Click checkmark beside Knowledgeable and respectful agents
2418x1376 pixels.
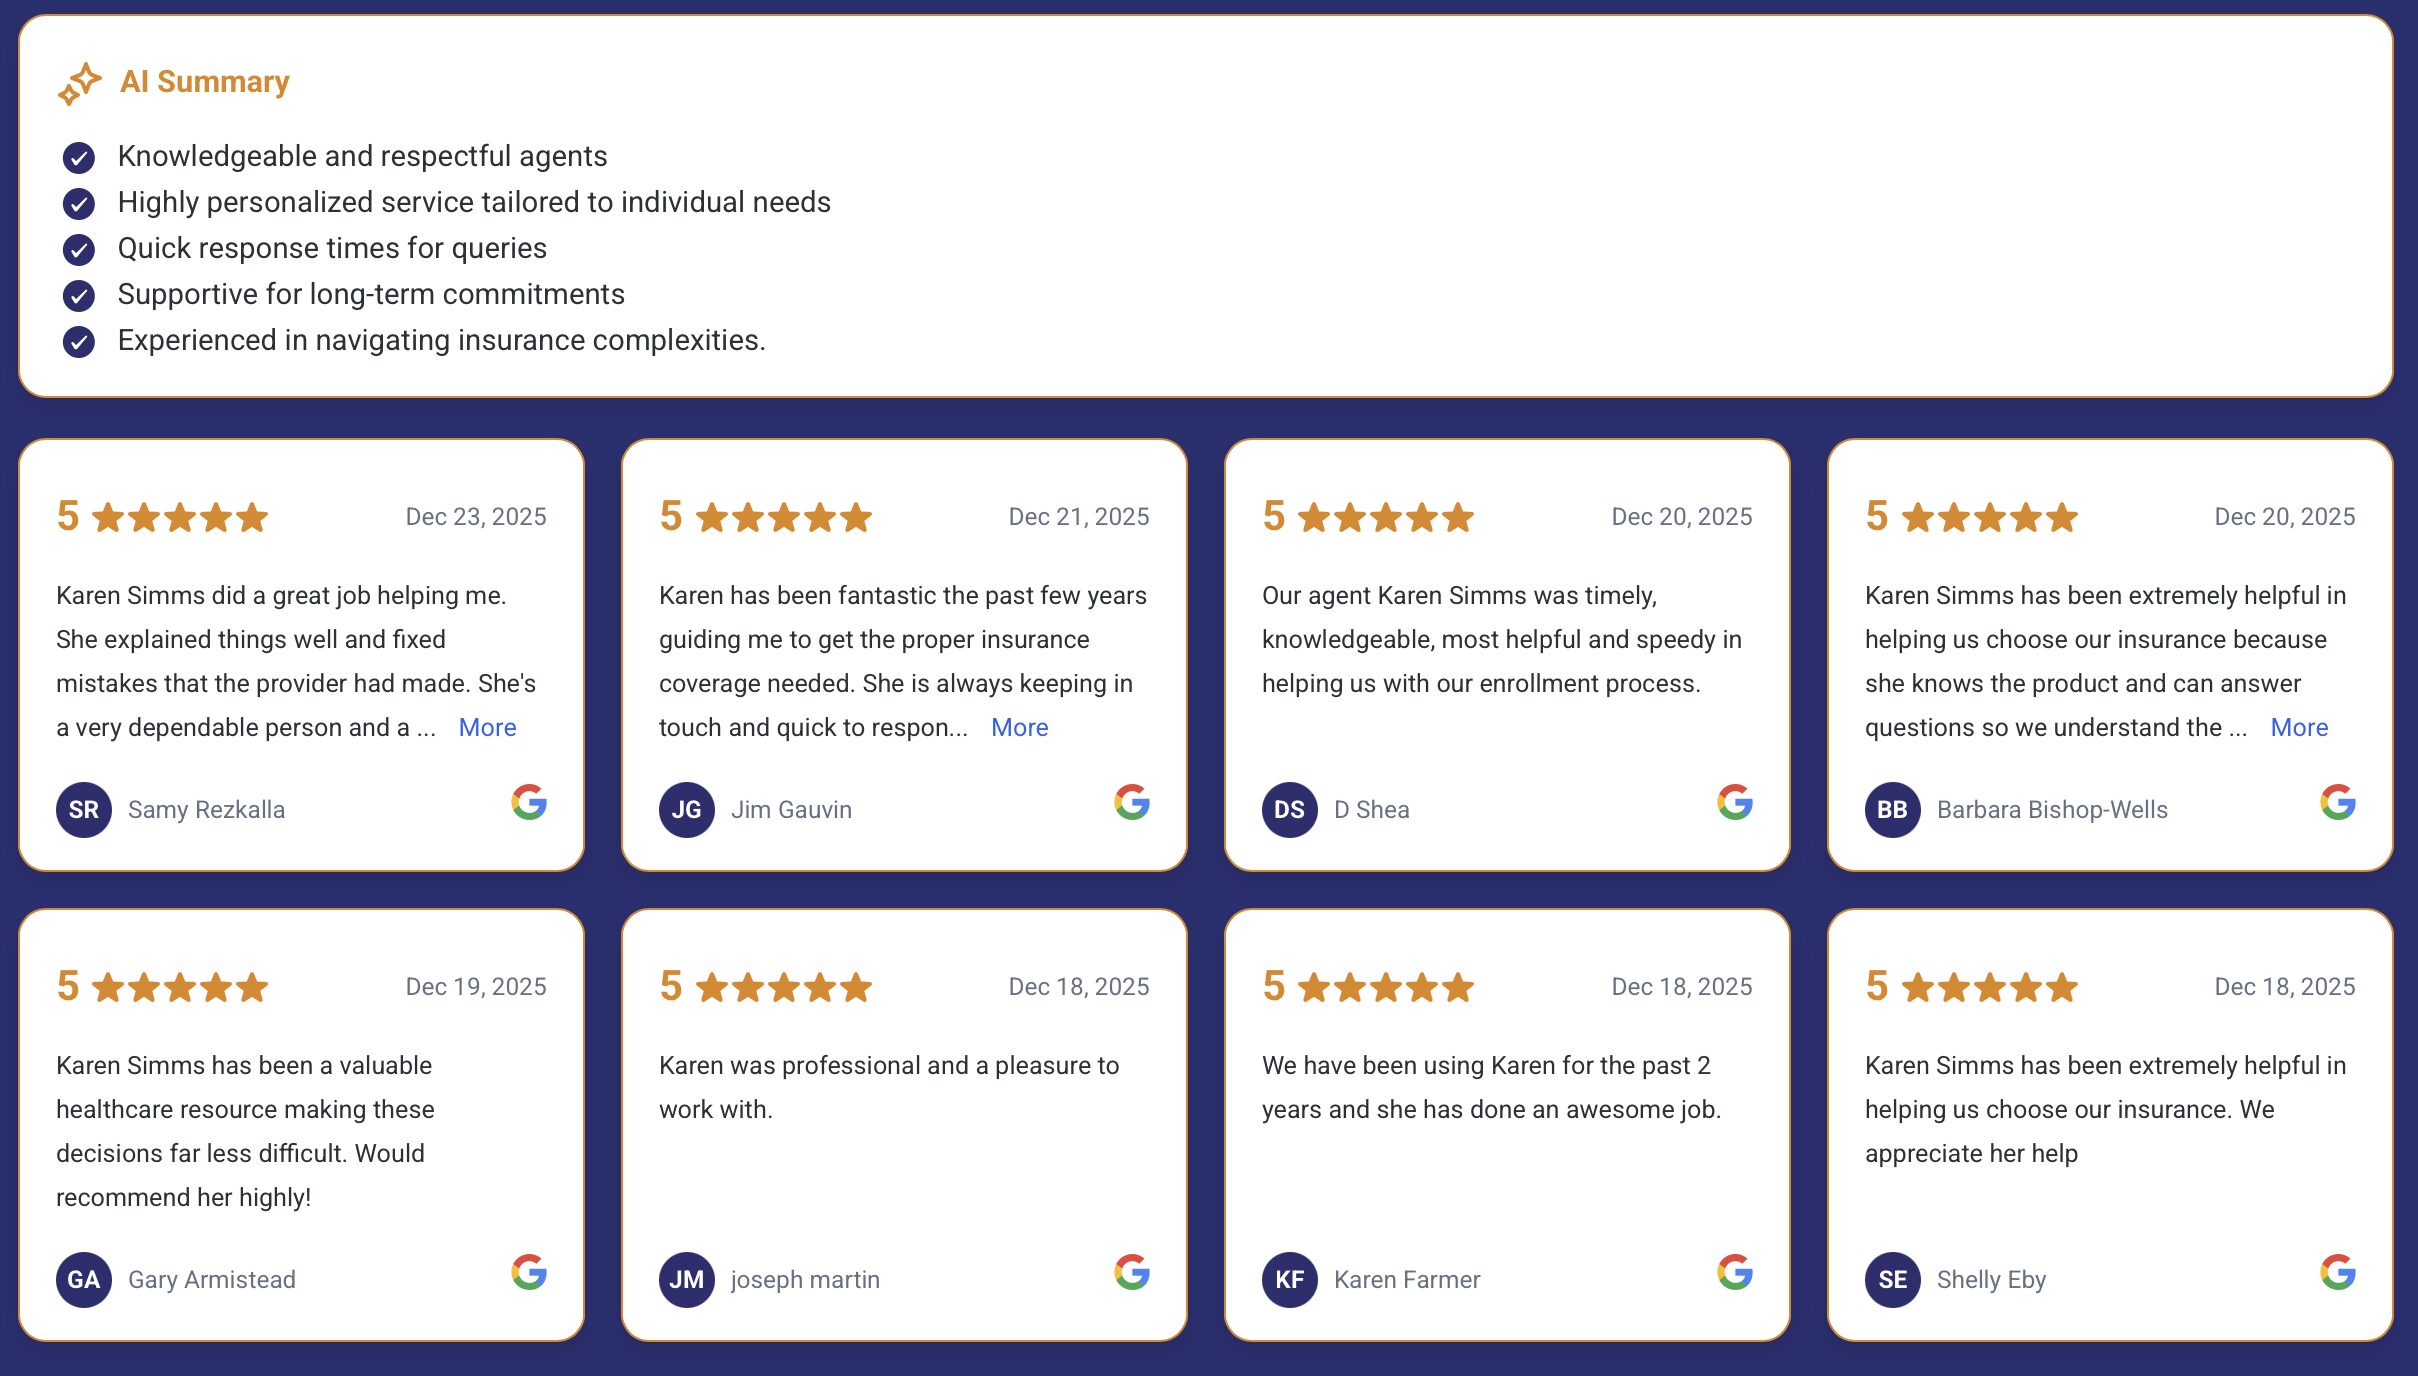[79, 157]
